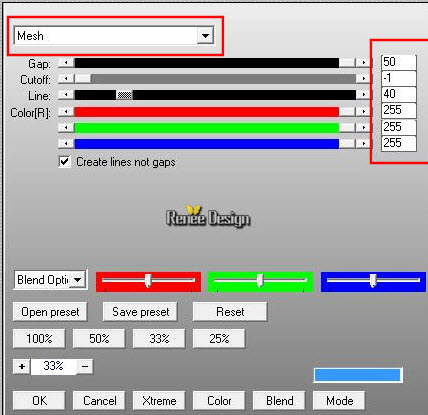Click the Reset button
Viewport: 428px width, 415px height.
[x=230, y=312]
